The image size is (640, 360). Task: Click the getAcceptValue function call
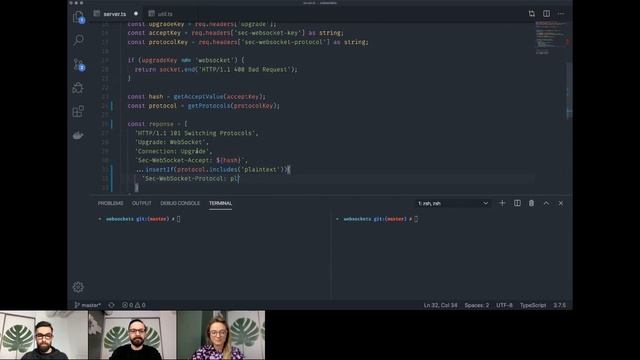[198, 97]
